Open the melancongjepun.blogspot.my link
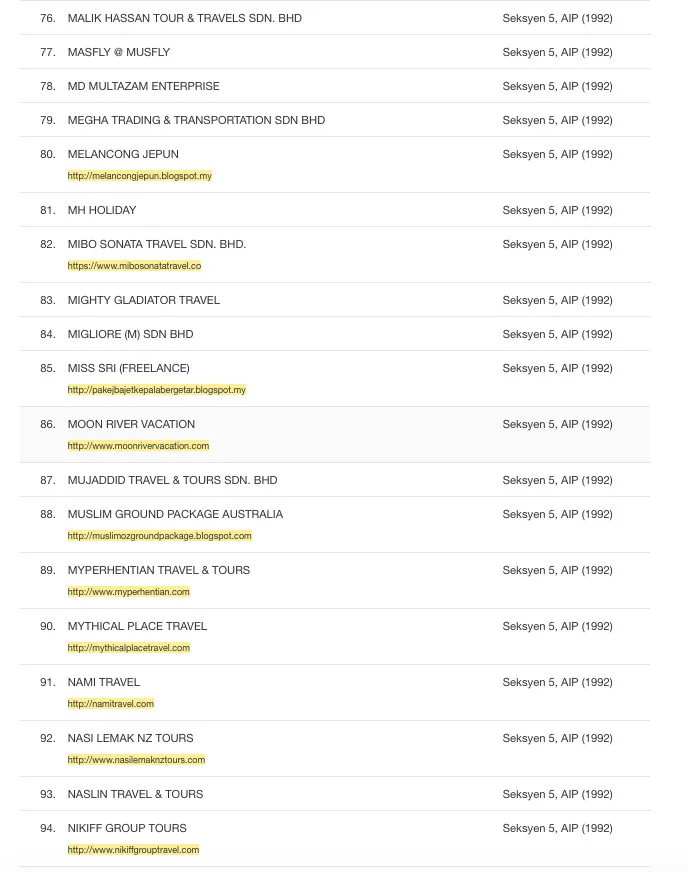This screenshot has height=872, width=688. [139, 176]
